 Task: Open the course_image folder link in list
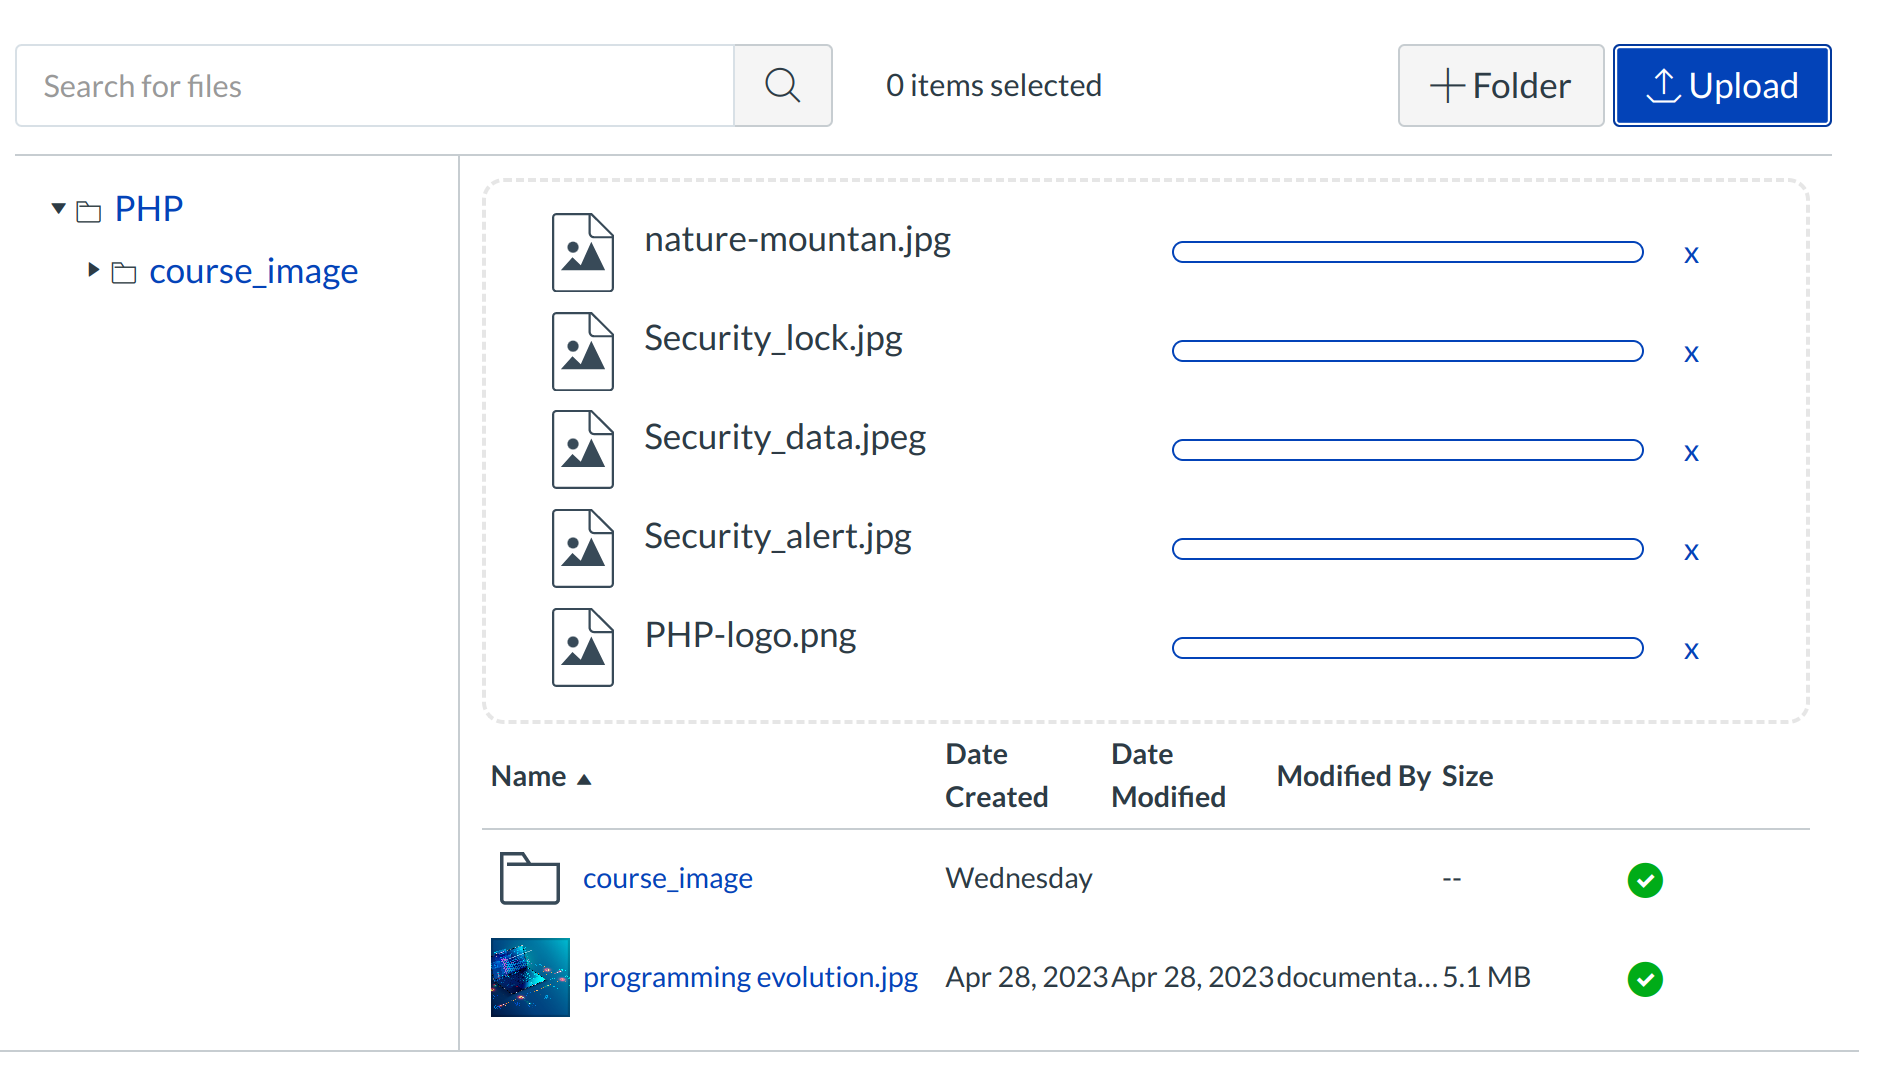point(667,879)
